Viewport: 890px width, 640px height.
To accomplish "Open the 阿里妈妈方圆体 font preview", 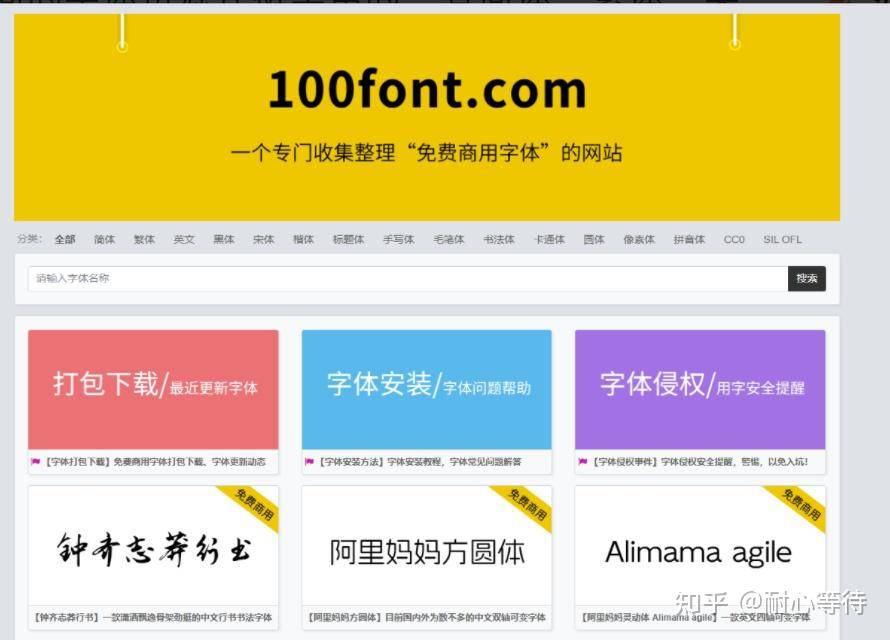I will point(427,546).
